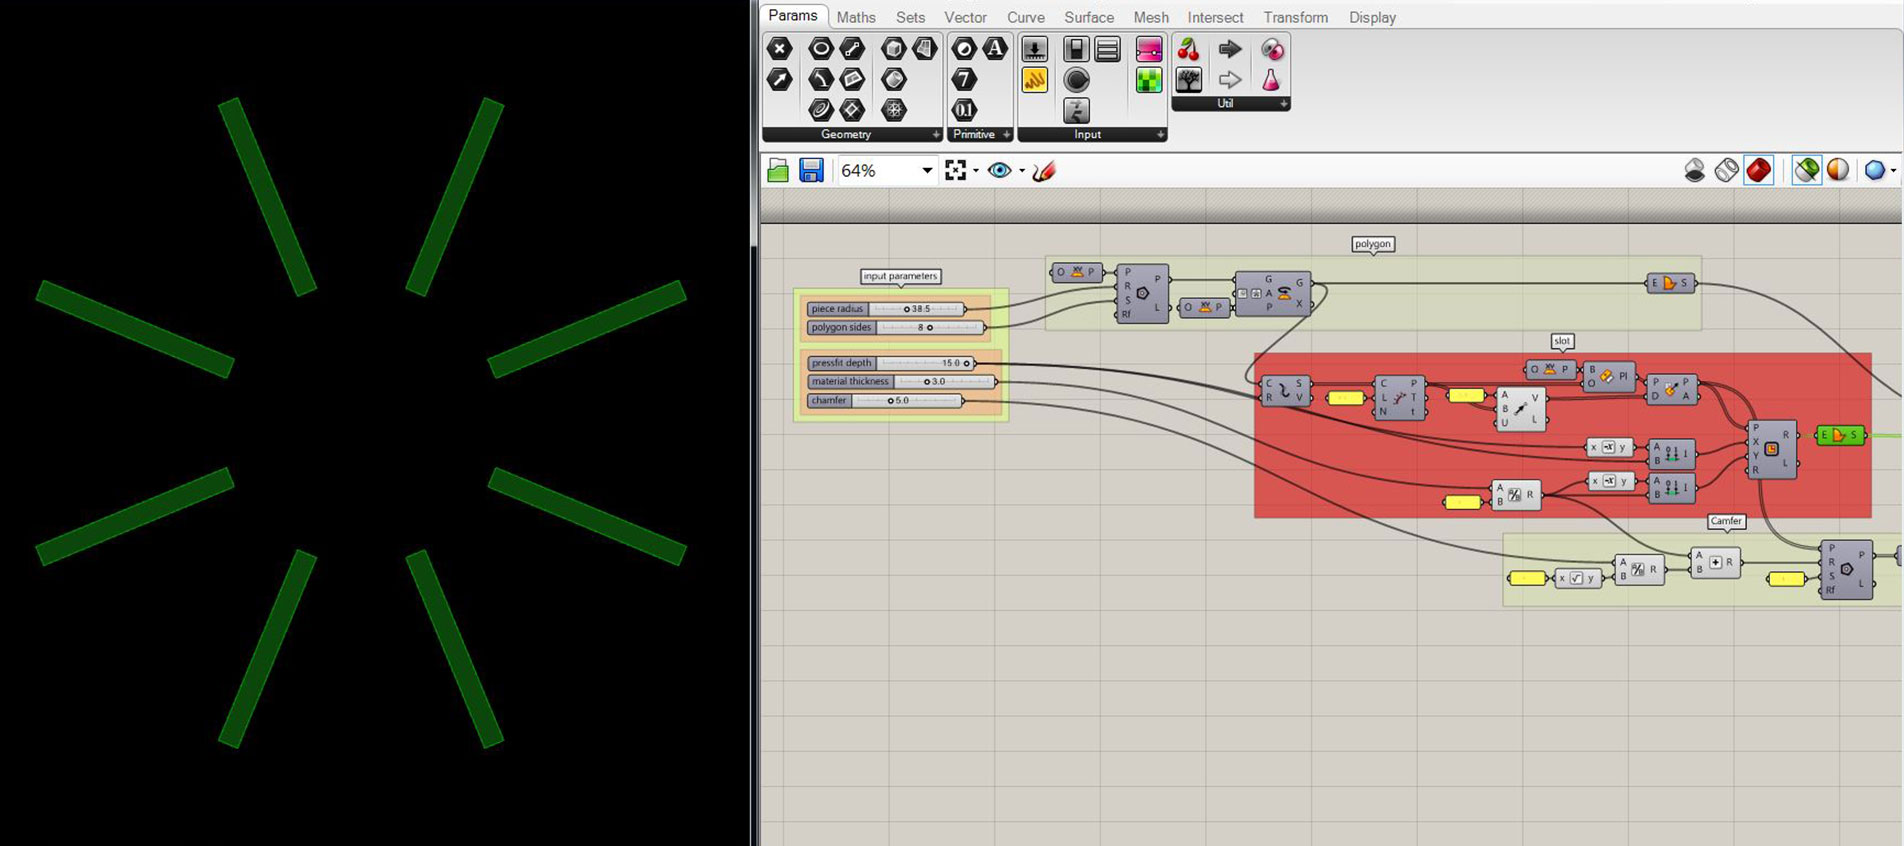Open a Grasshopper file with green folder icon
The image size is (1904, 846).
pos(778,171)
